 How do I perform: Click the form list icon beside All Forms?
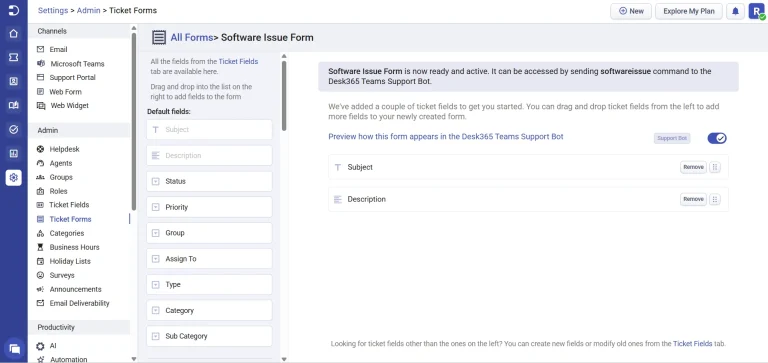pos(159,38)
